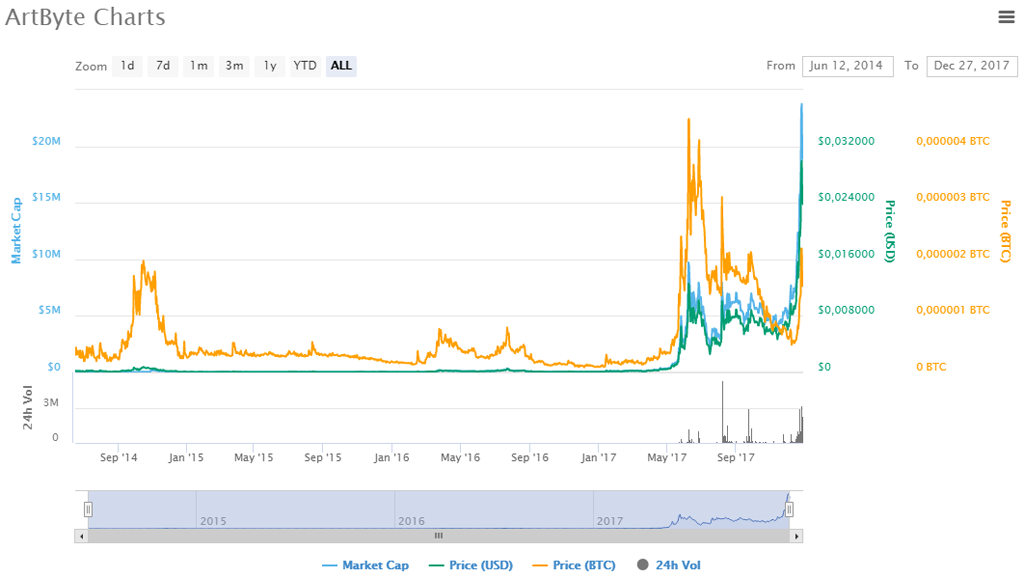Click the Sep '16 x-axis label

(530, 458)
